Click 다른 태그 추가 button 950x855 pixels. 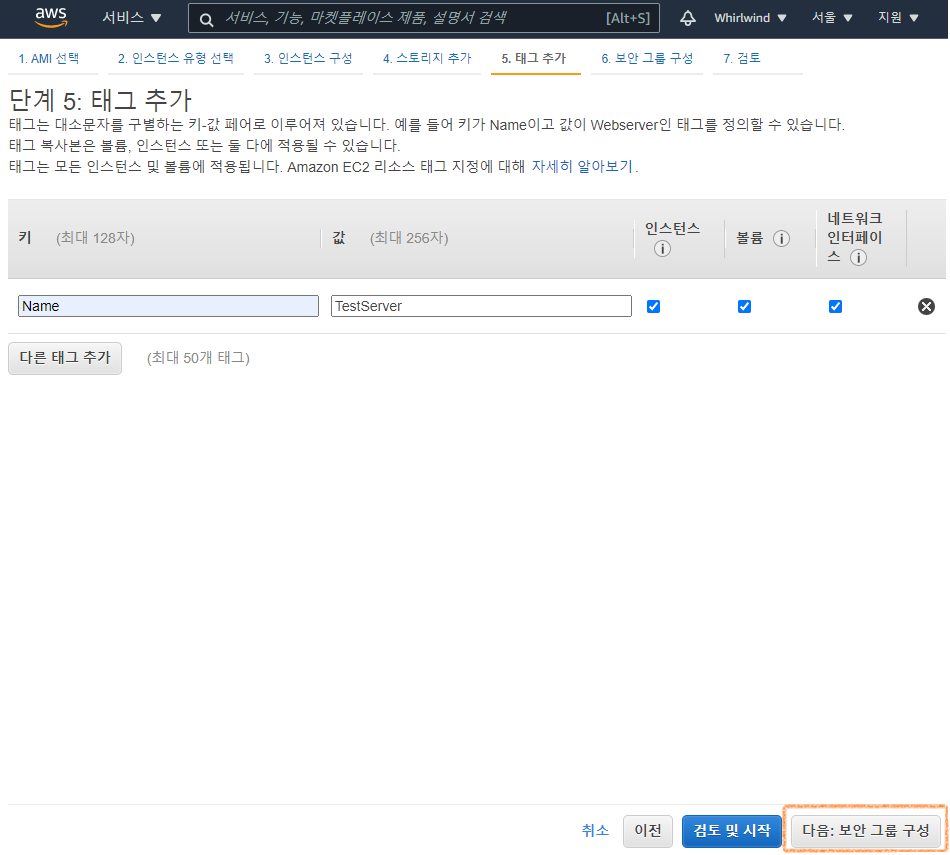(65, 358)
